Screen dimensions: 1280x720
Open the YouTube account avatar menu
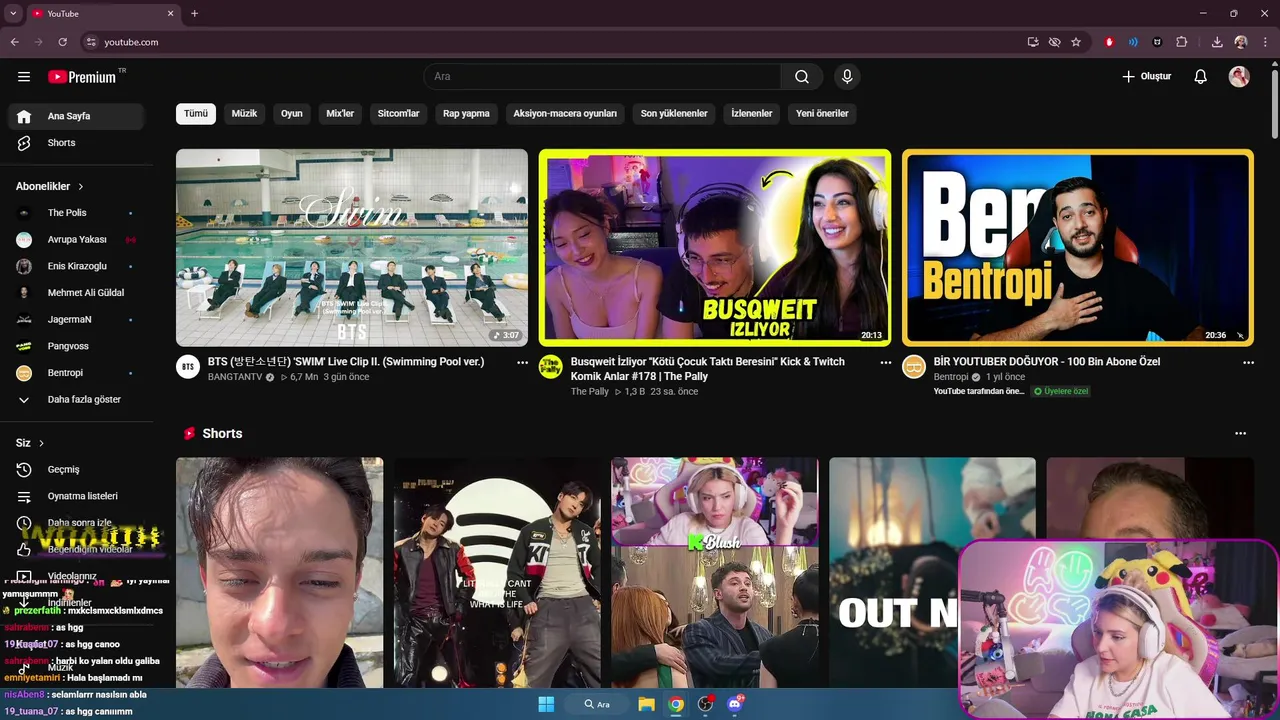pos(1239,77)
